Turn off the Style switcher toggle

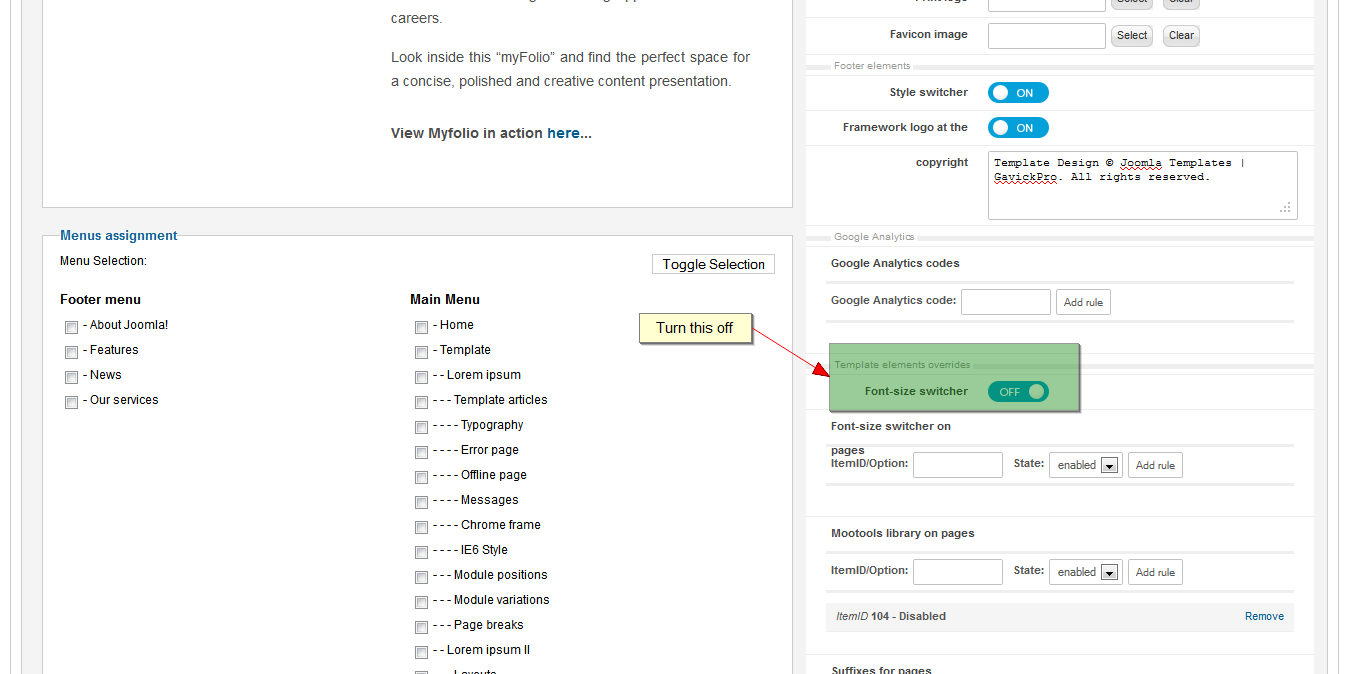tap(1018, 93)
